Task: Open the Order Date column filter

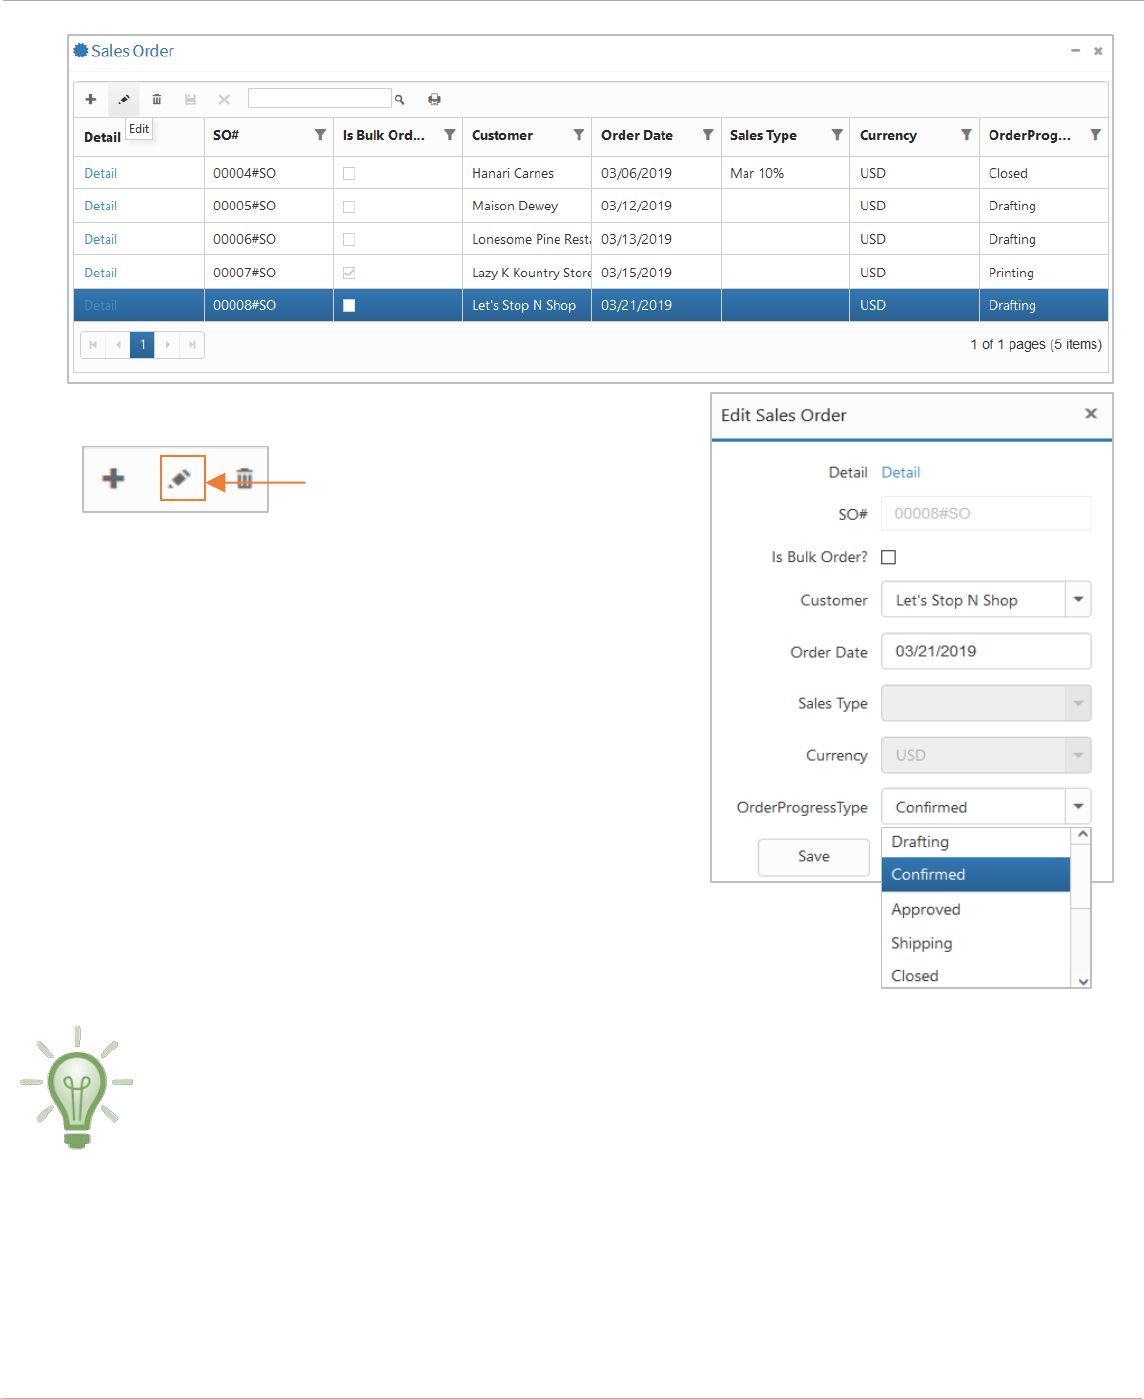Action: click(708, 135)
